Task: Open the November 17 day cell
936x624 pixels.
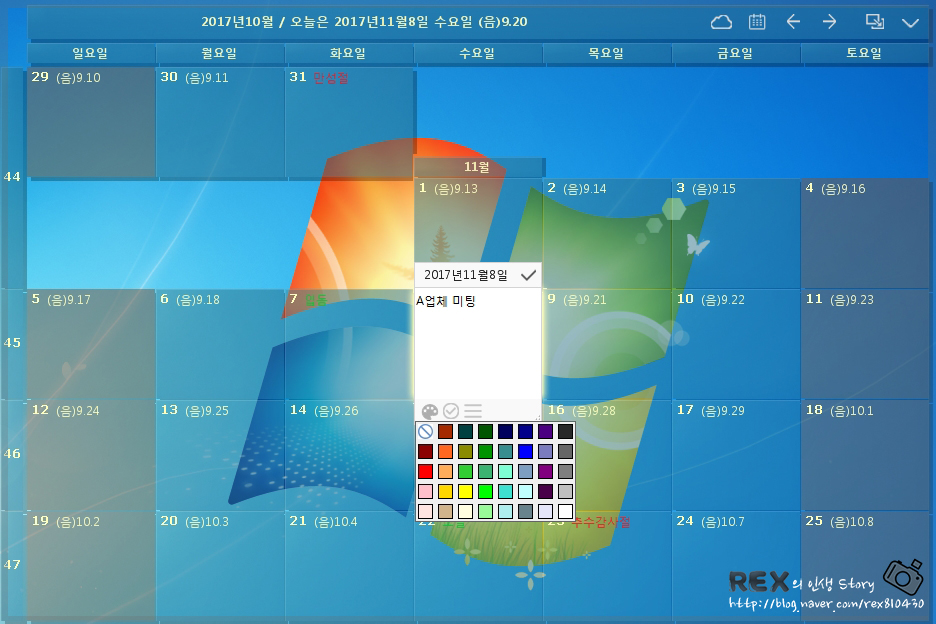Action: click(x=735, y=456)
